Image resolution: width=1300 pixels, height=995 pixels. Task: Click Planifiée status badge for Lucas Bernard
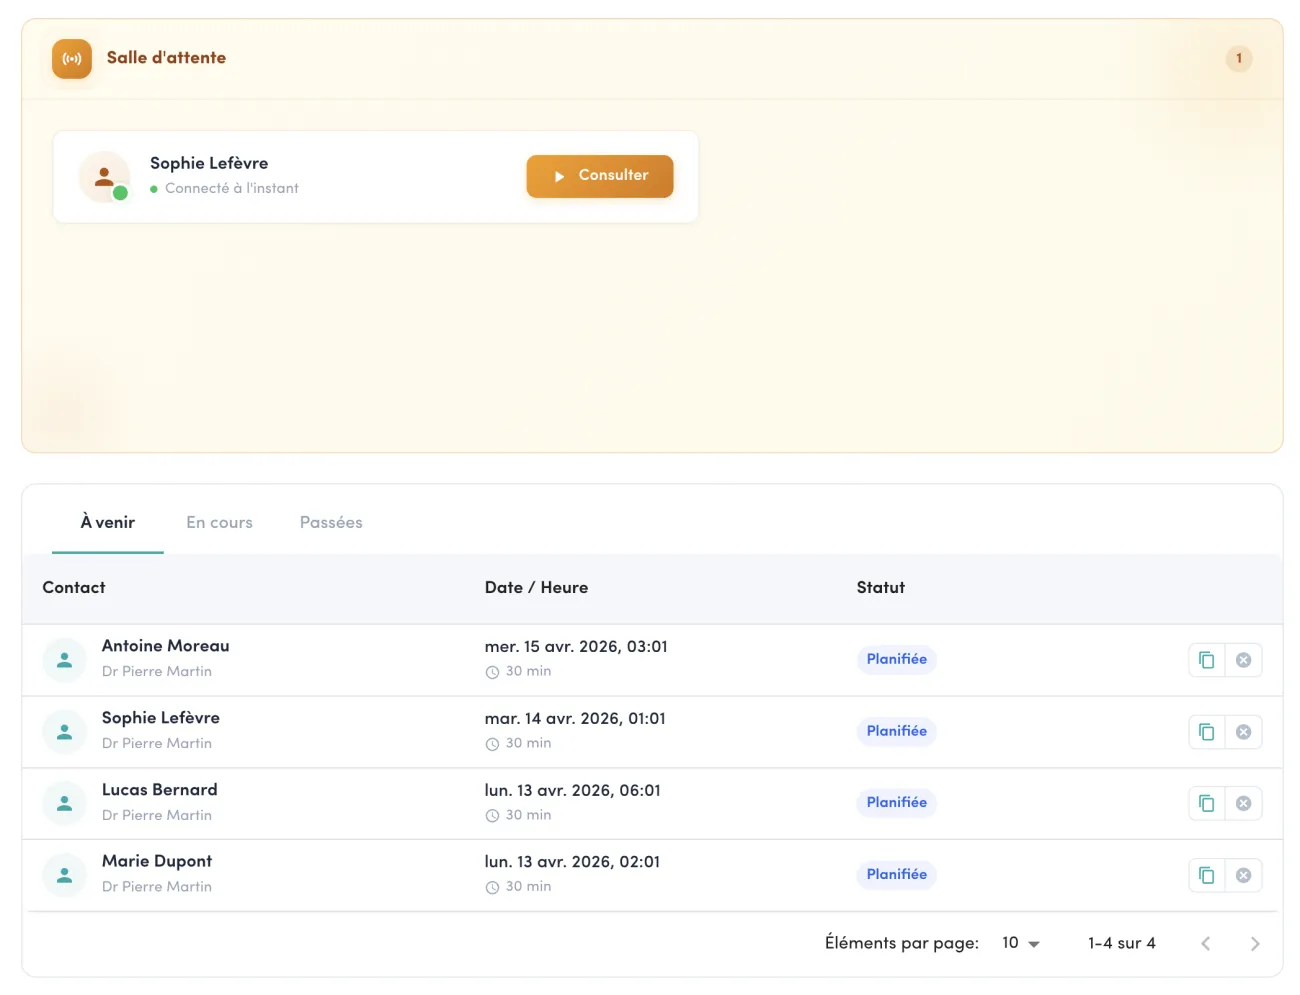point(897,802)
